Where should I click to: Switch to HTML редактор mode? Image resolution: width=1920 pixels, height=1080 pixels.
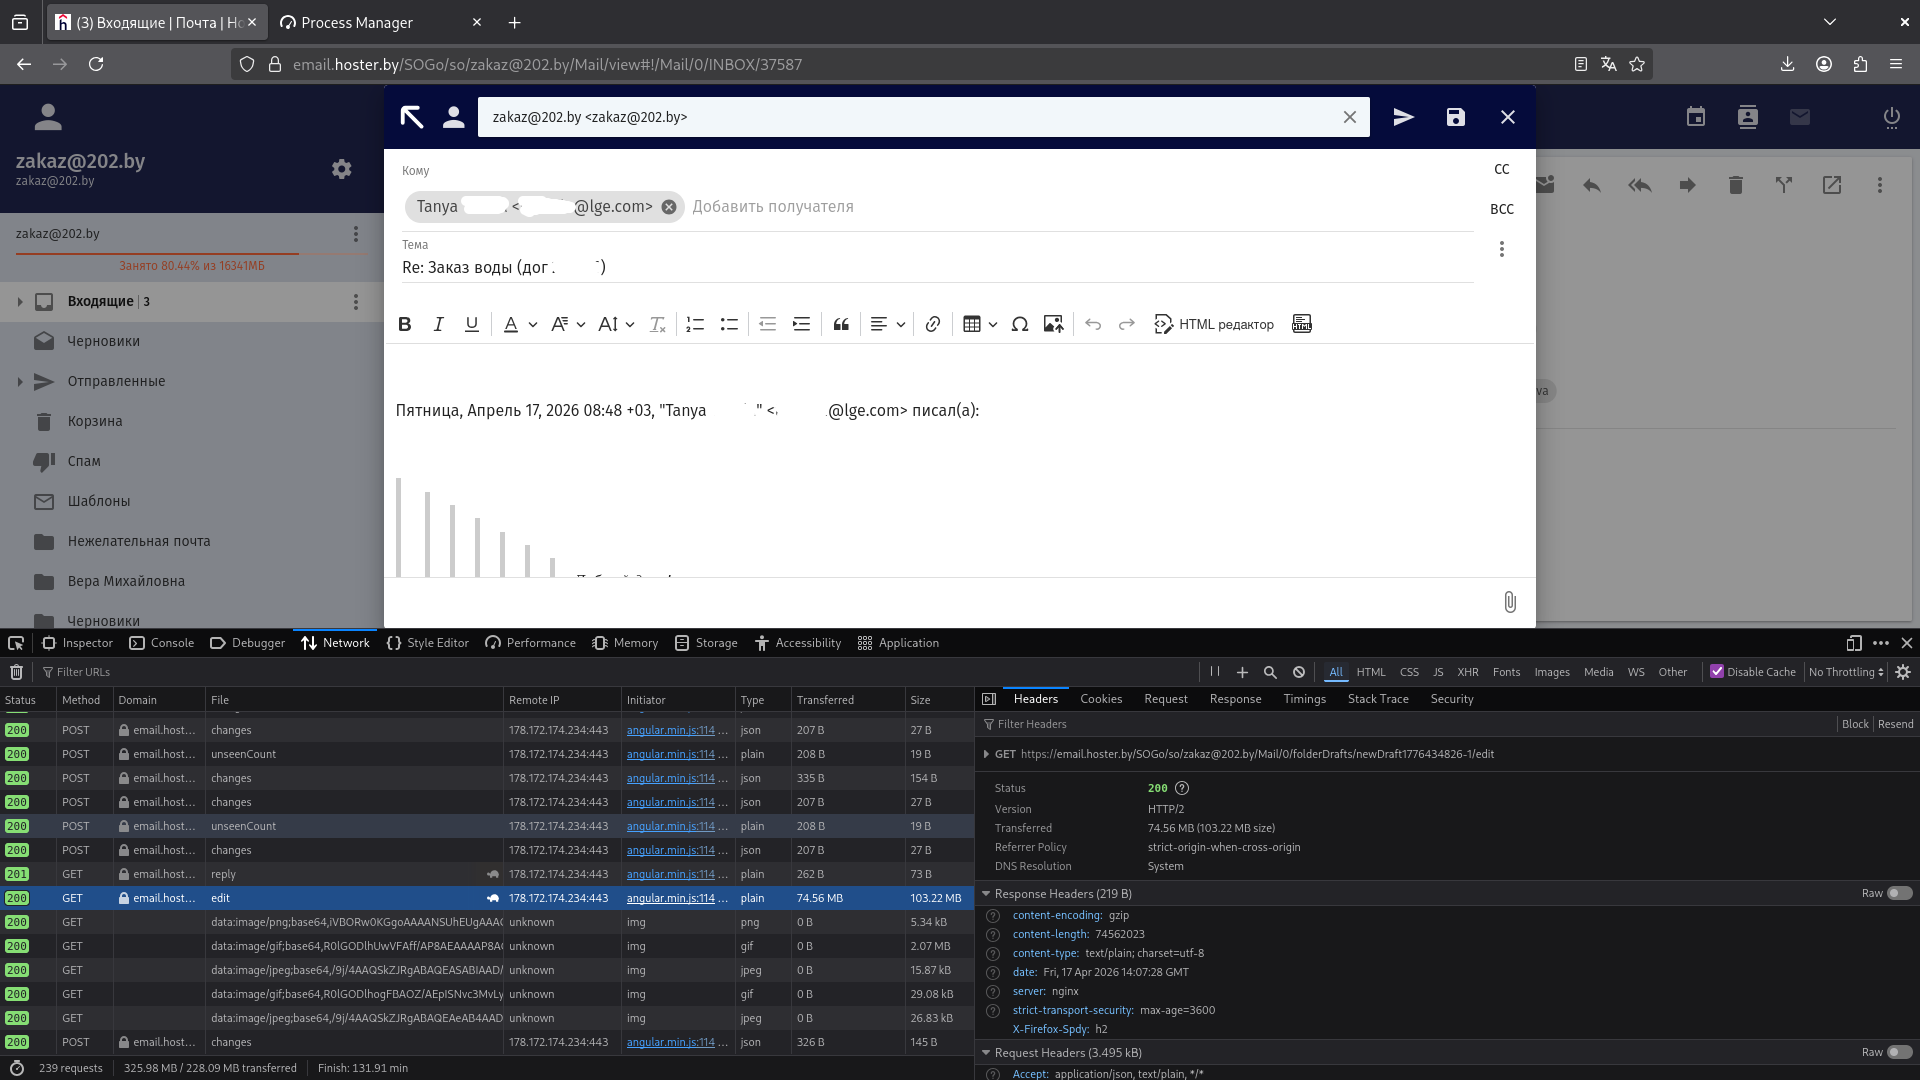1214,324
